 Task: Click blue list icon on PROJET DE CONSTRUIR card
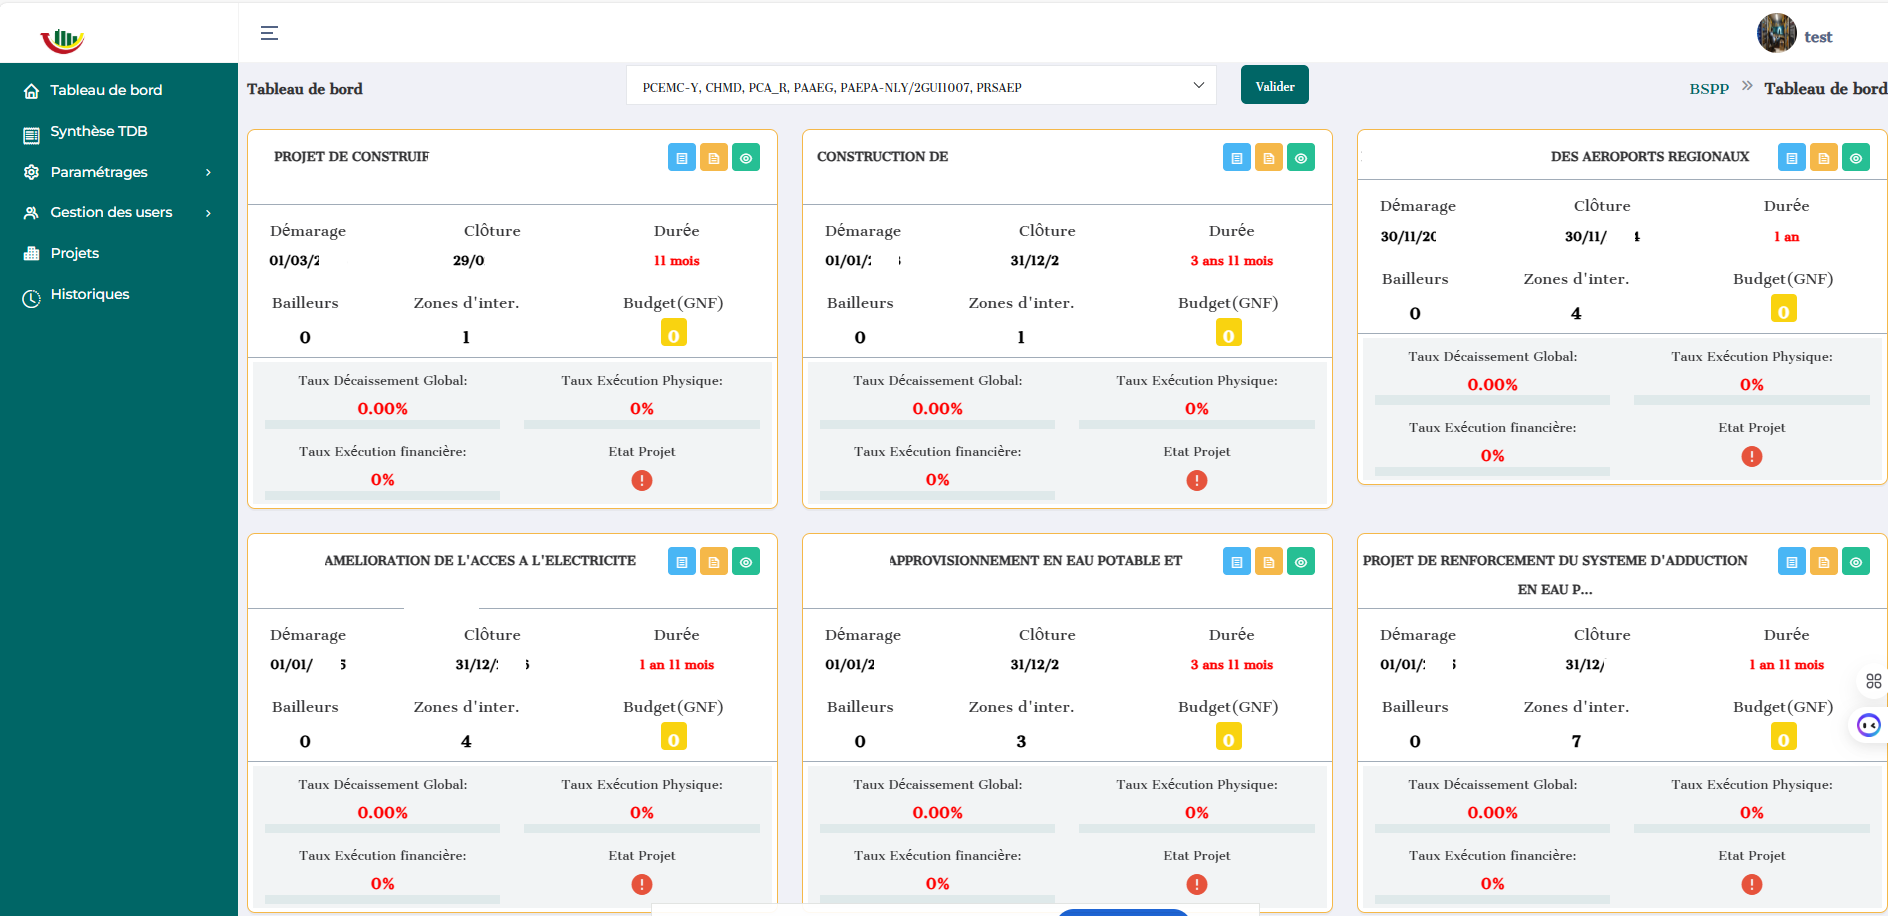pos(681,158)
